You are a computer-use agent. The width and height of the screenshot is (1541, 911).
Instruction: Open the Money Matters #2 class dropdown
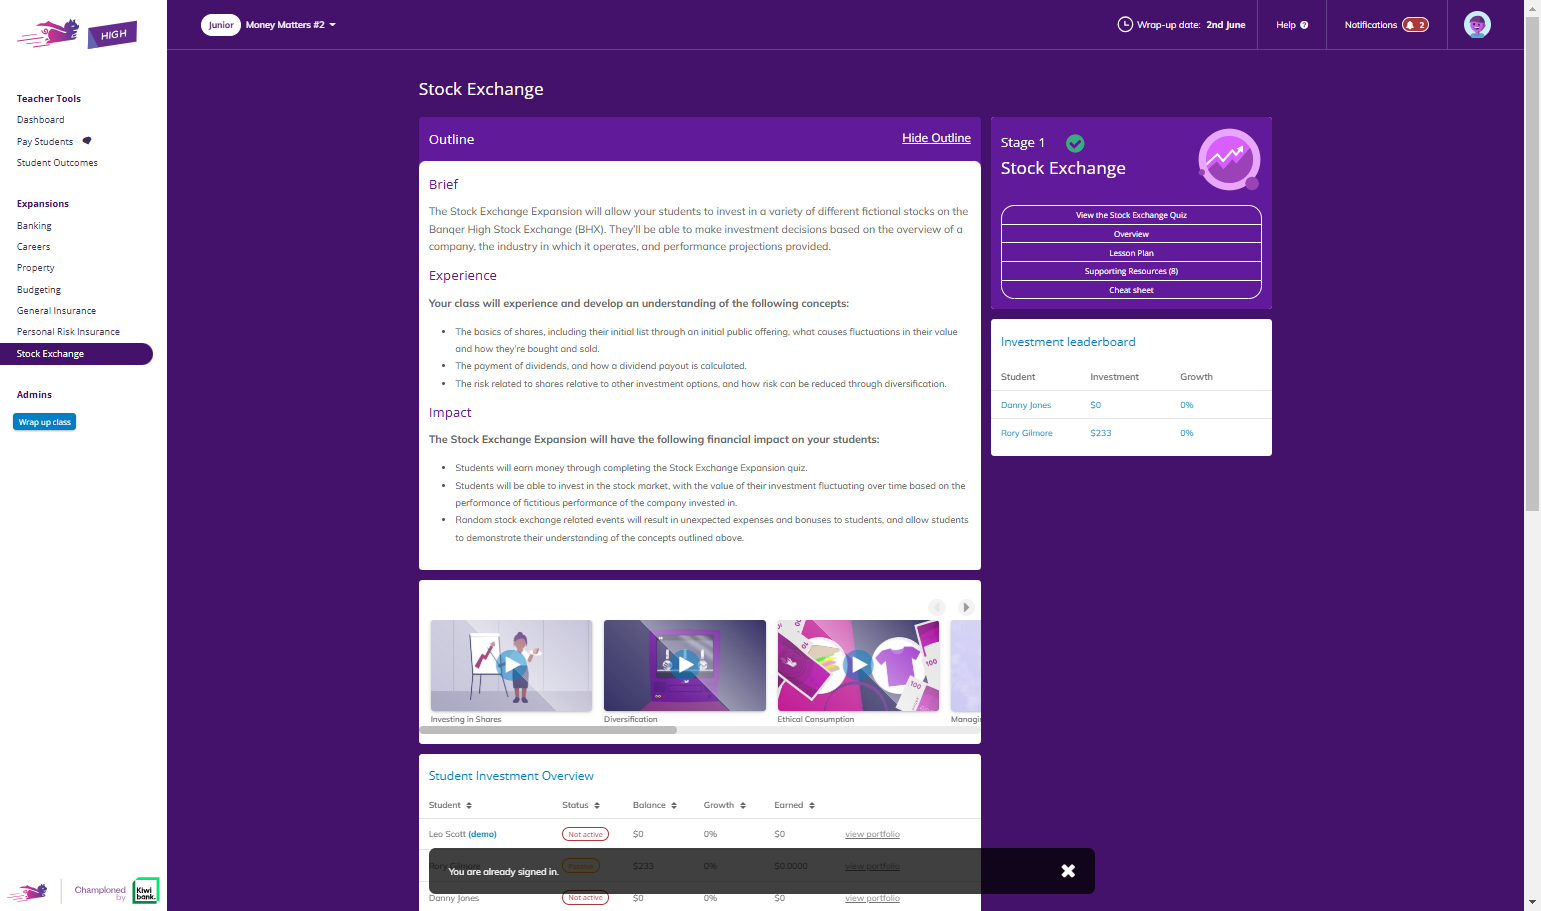tap(290, 25)
